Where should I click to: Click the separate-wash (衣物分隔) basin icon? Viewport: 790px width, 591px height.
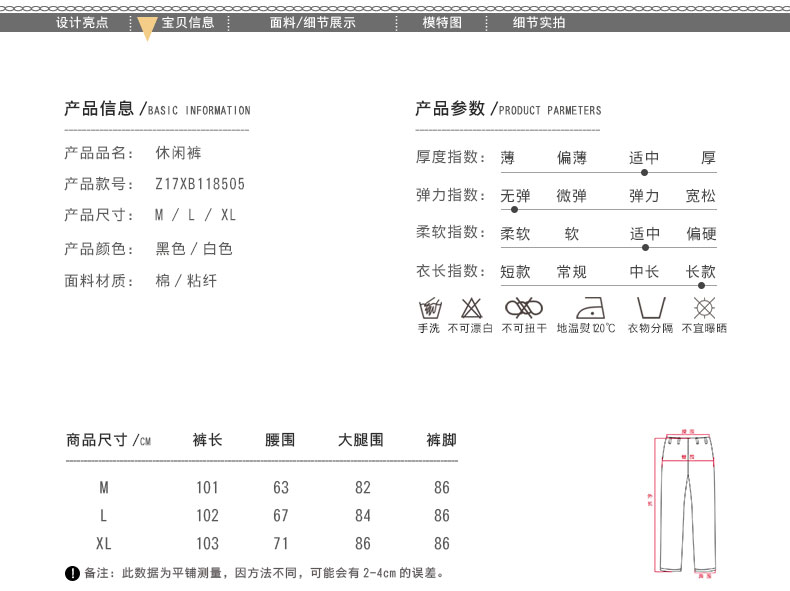[650, 308]
